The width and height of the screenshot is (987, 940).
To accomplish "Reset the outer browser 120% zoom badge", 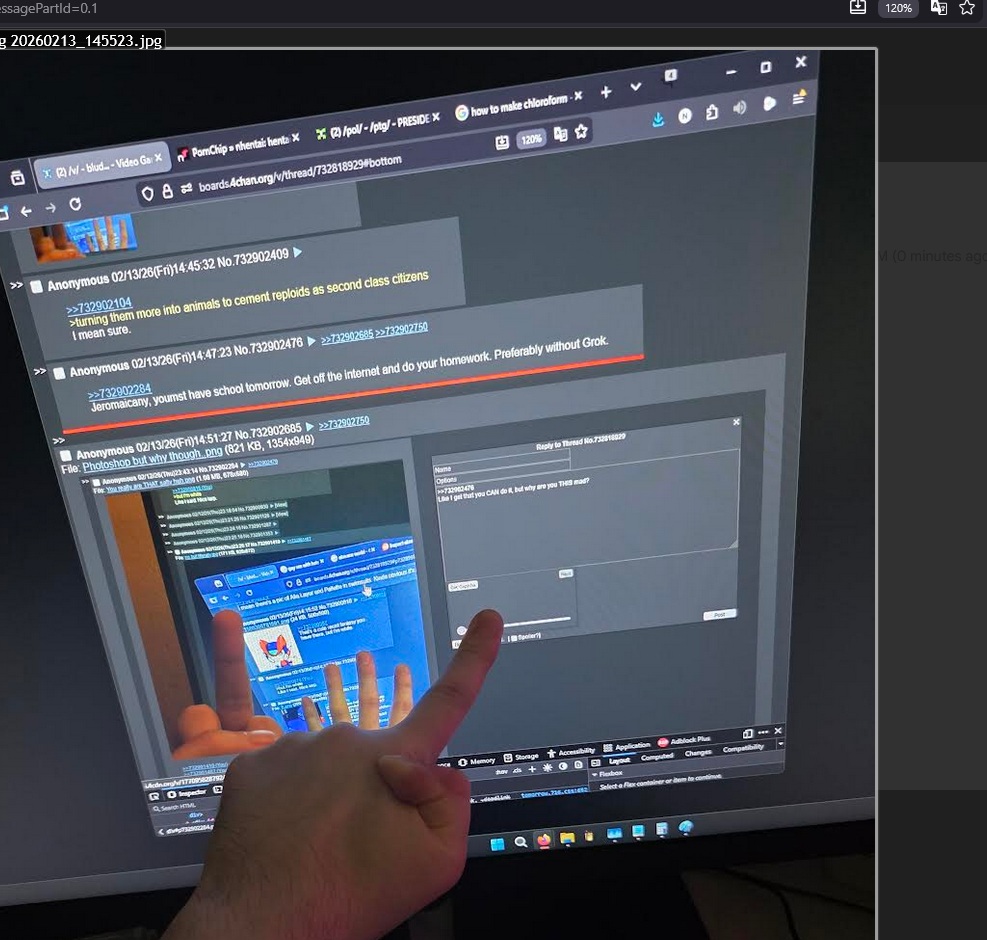I will (x=898, y=8).
